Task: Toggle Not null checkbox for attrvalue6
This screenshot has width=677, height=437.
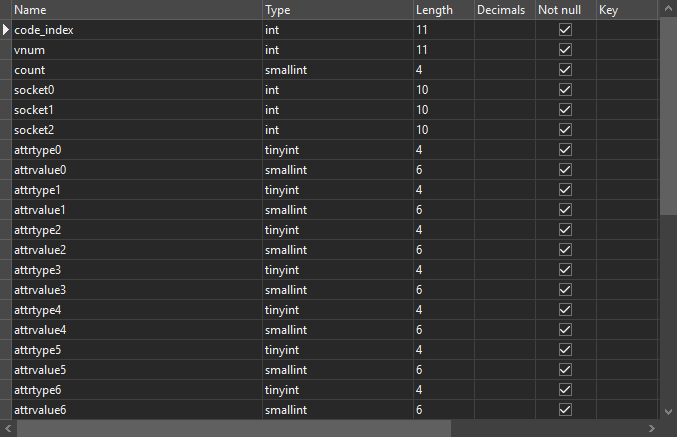Action: pyautogui.click(x=565, y=410)
